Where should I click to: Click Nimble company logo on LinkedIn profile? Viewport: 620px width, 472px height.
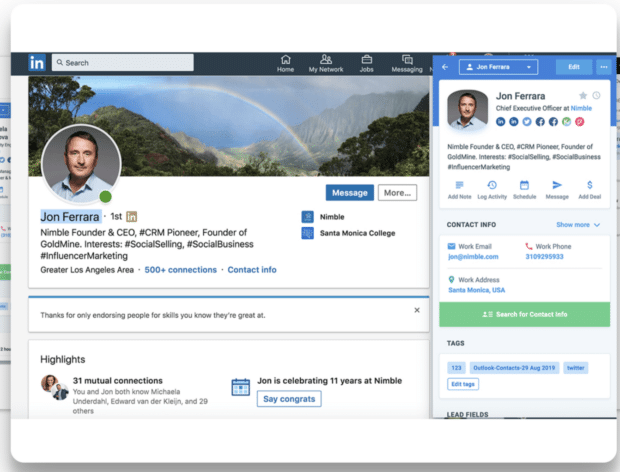307,217
